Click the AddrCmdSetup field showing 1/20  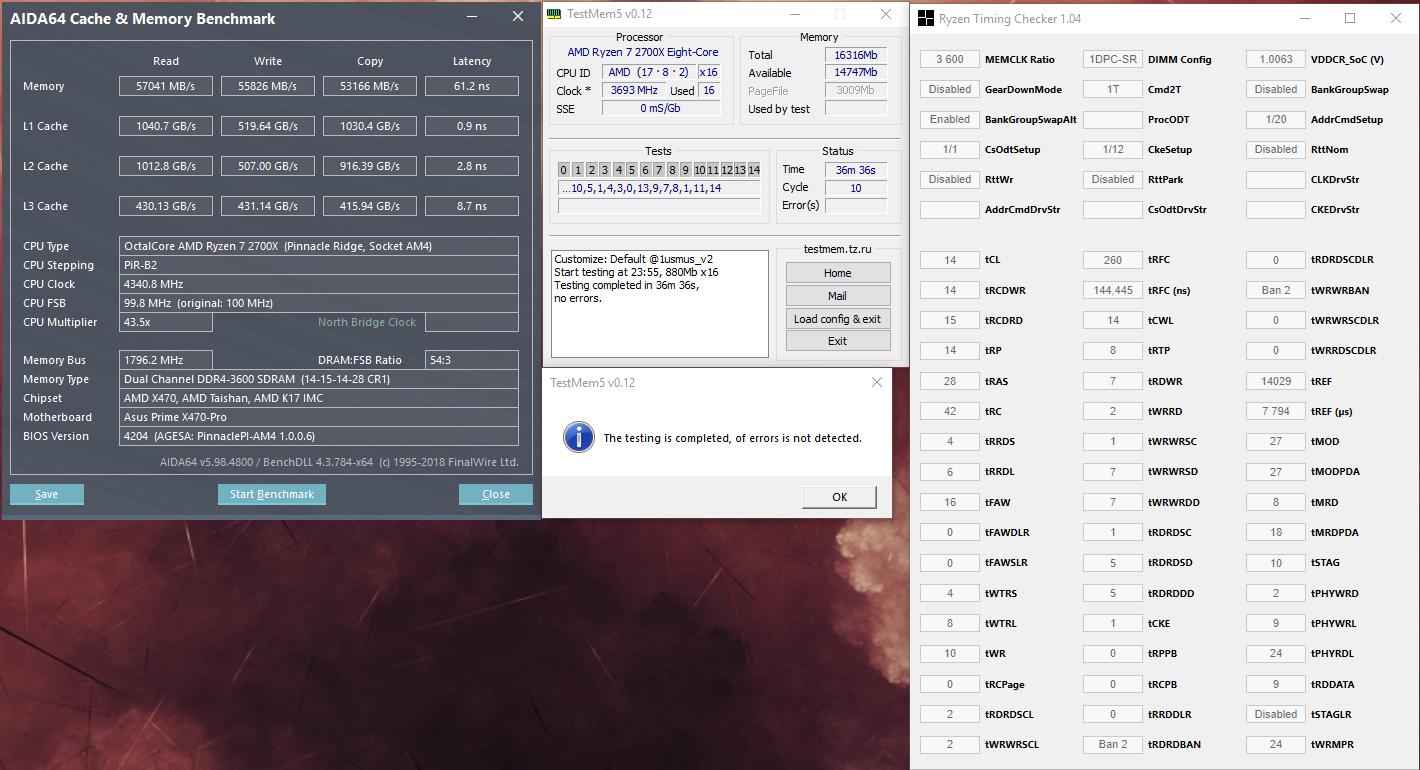pos(1276,120)
